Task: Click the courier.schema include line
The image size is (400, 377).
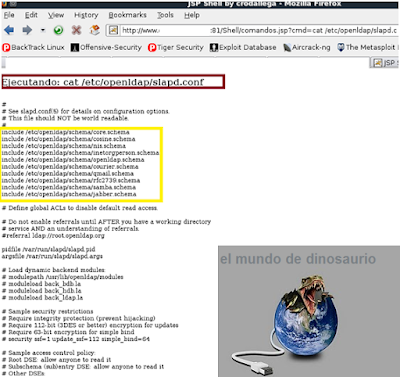Action: click(x=70, y=167)
